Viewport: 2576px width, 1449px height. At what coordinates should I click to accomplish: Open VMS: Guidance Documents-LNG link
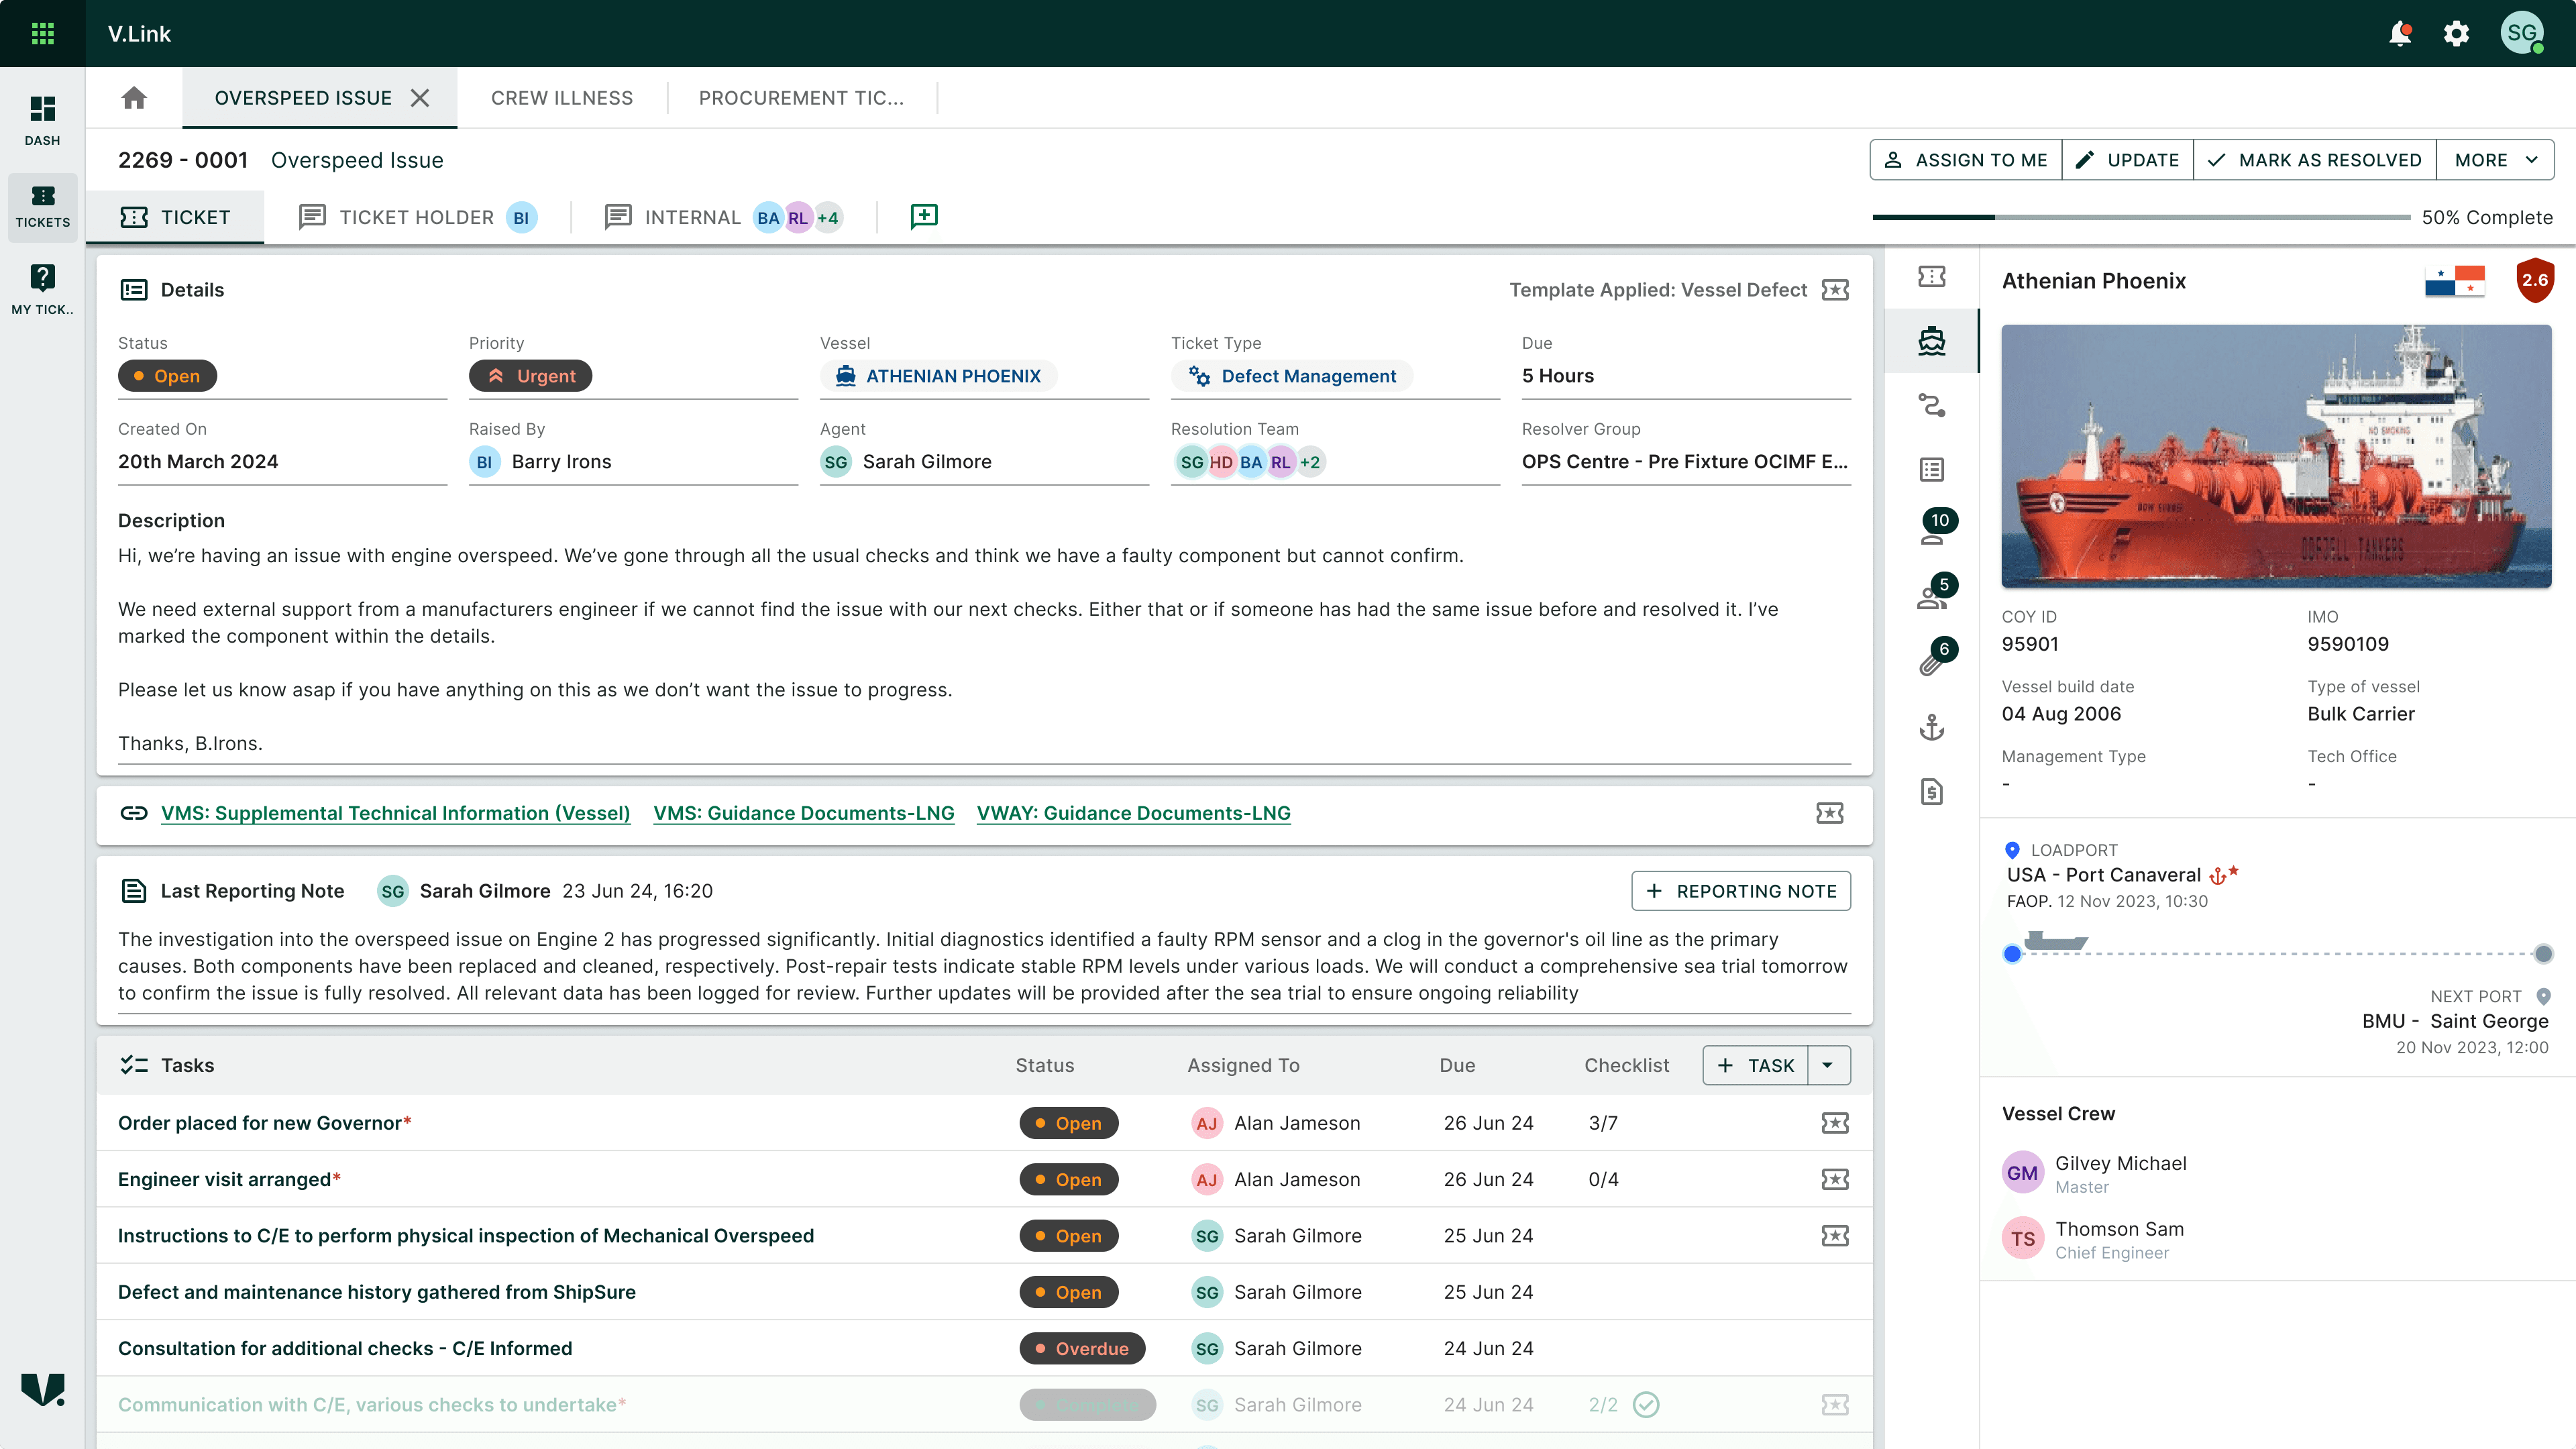coord(803,813)
